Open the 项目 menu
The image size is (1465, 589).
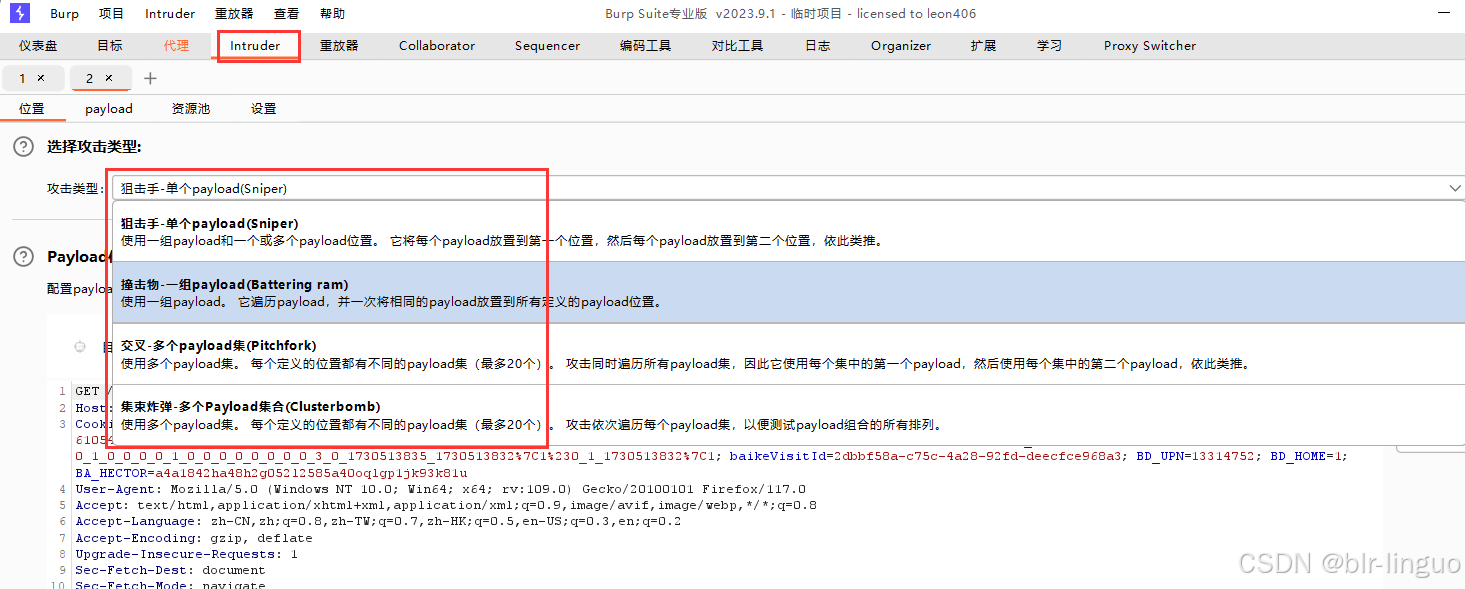click(112, 14)
